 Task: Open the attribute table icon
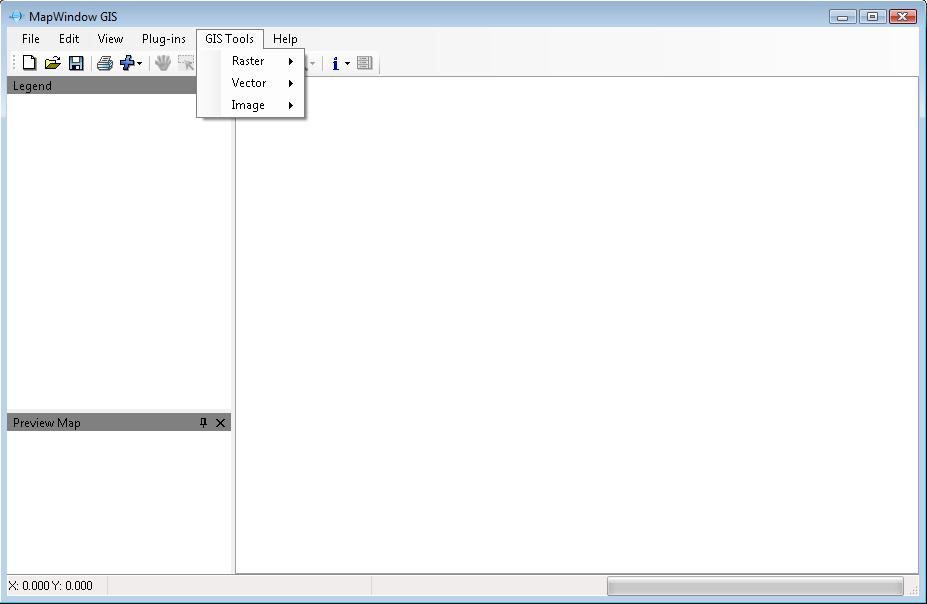point(364,63)
